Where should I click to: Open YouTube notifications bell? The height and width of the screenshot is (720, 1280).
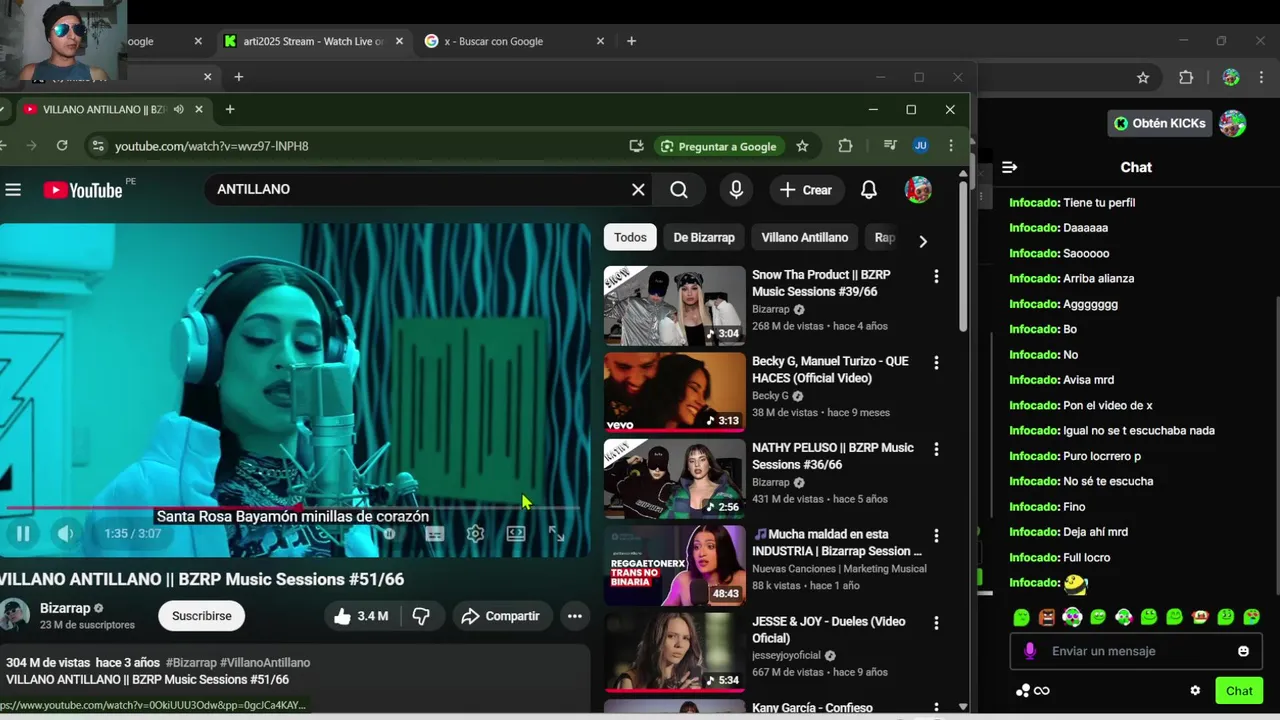(x=869, y=189)
